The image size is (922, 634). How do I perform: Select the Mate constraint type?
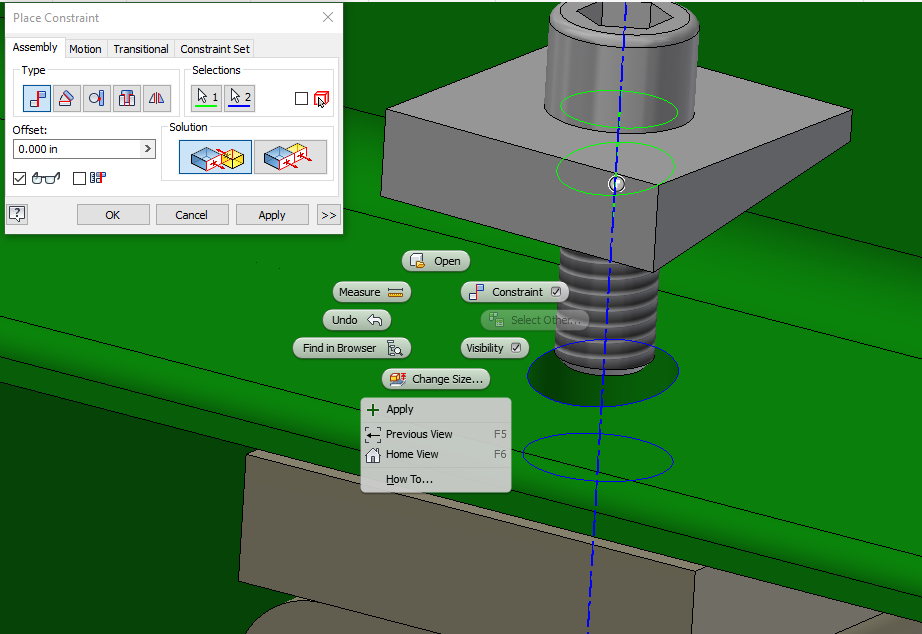tap(38, 98)
